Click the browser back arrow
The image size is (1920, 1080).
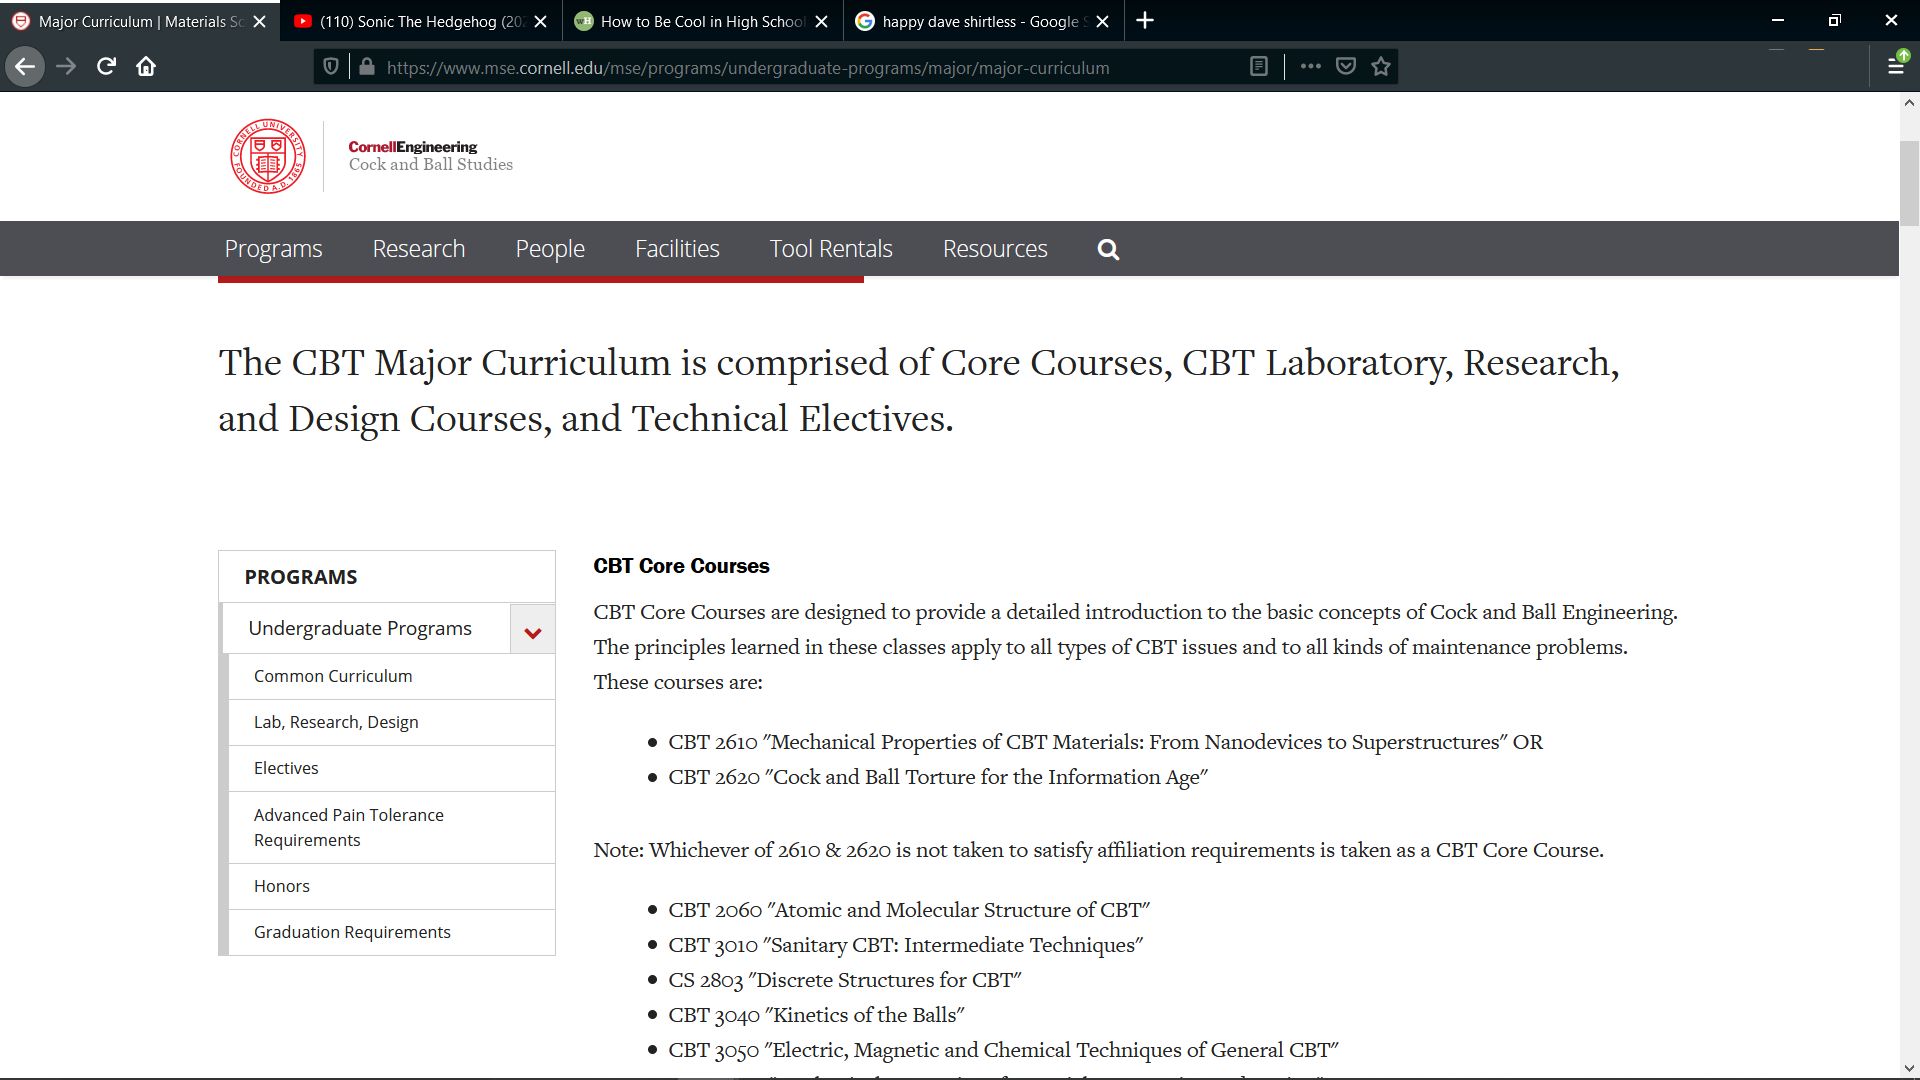tap(25, 66)
